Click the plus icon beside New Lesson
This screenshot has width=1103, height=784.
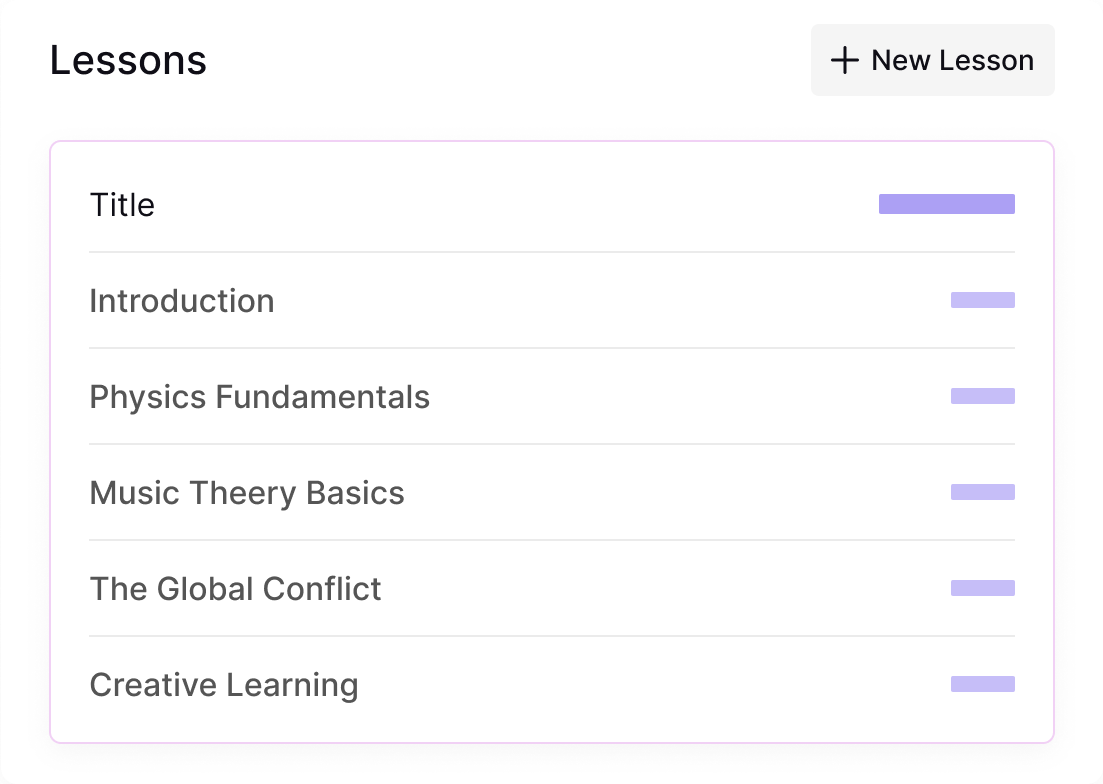click(x=845, y=61)
